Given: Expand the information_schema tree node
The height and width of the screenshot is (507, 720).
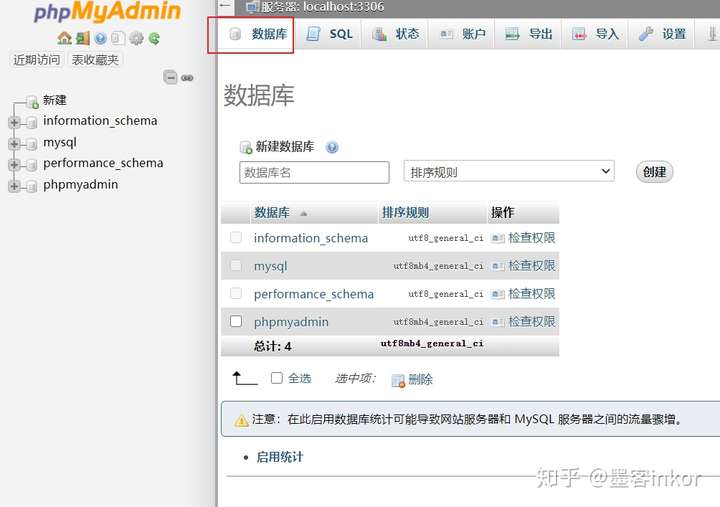Looking at the screenshot, I should click(14, 122).
